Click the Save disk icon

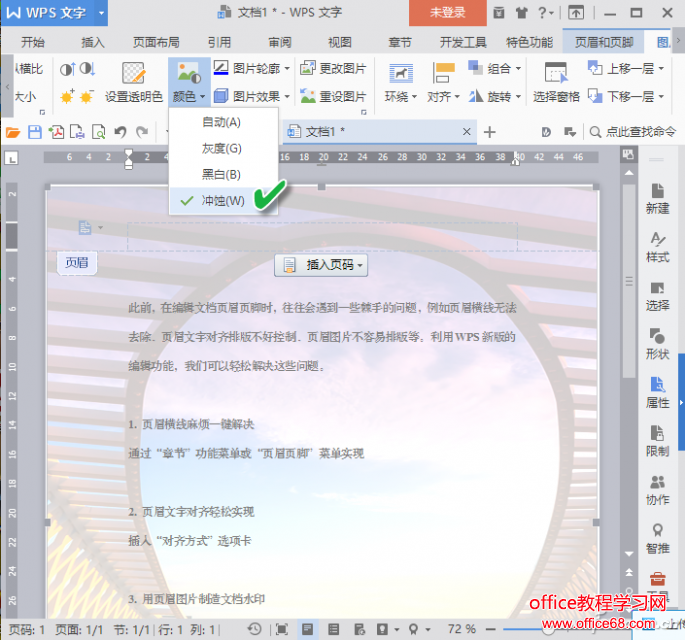pyautogui.click(x=35, y=132)
